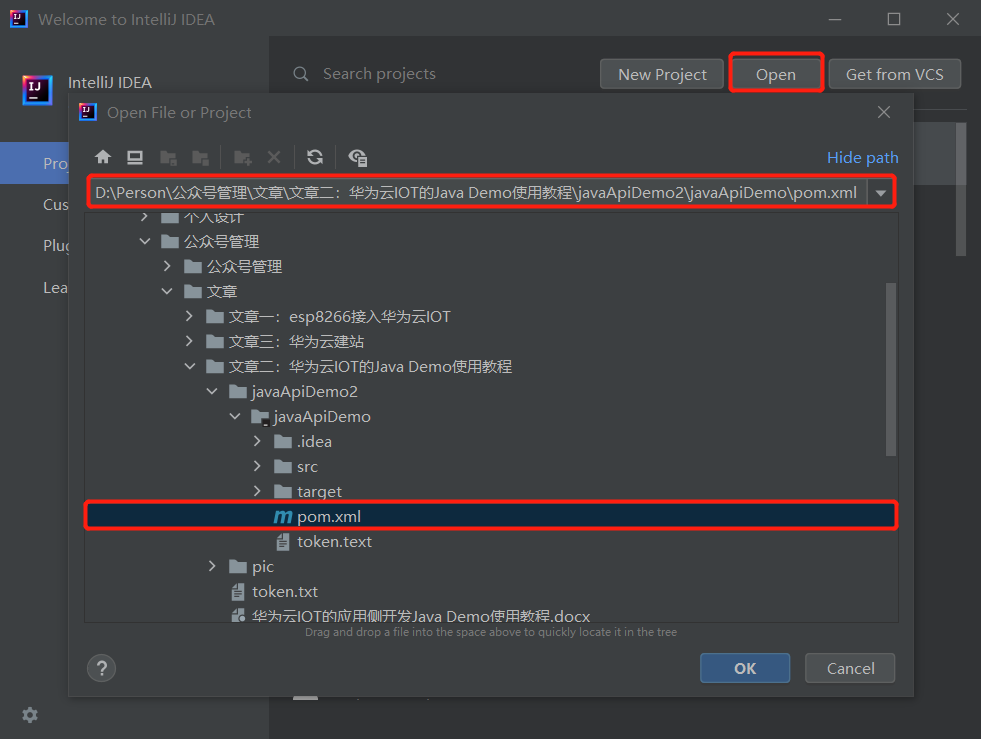This screenshot has width=981, height=739.
Task: Confirm with the OK button
Action: point(745,668)
